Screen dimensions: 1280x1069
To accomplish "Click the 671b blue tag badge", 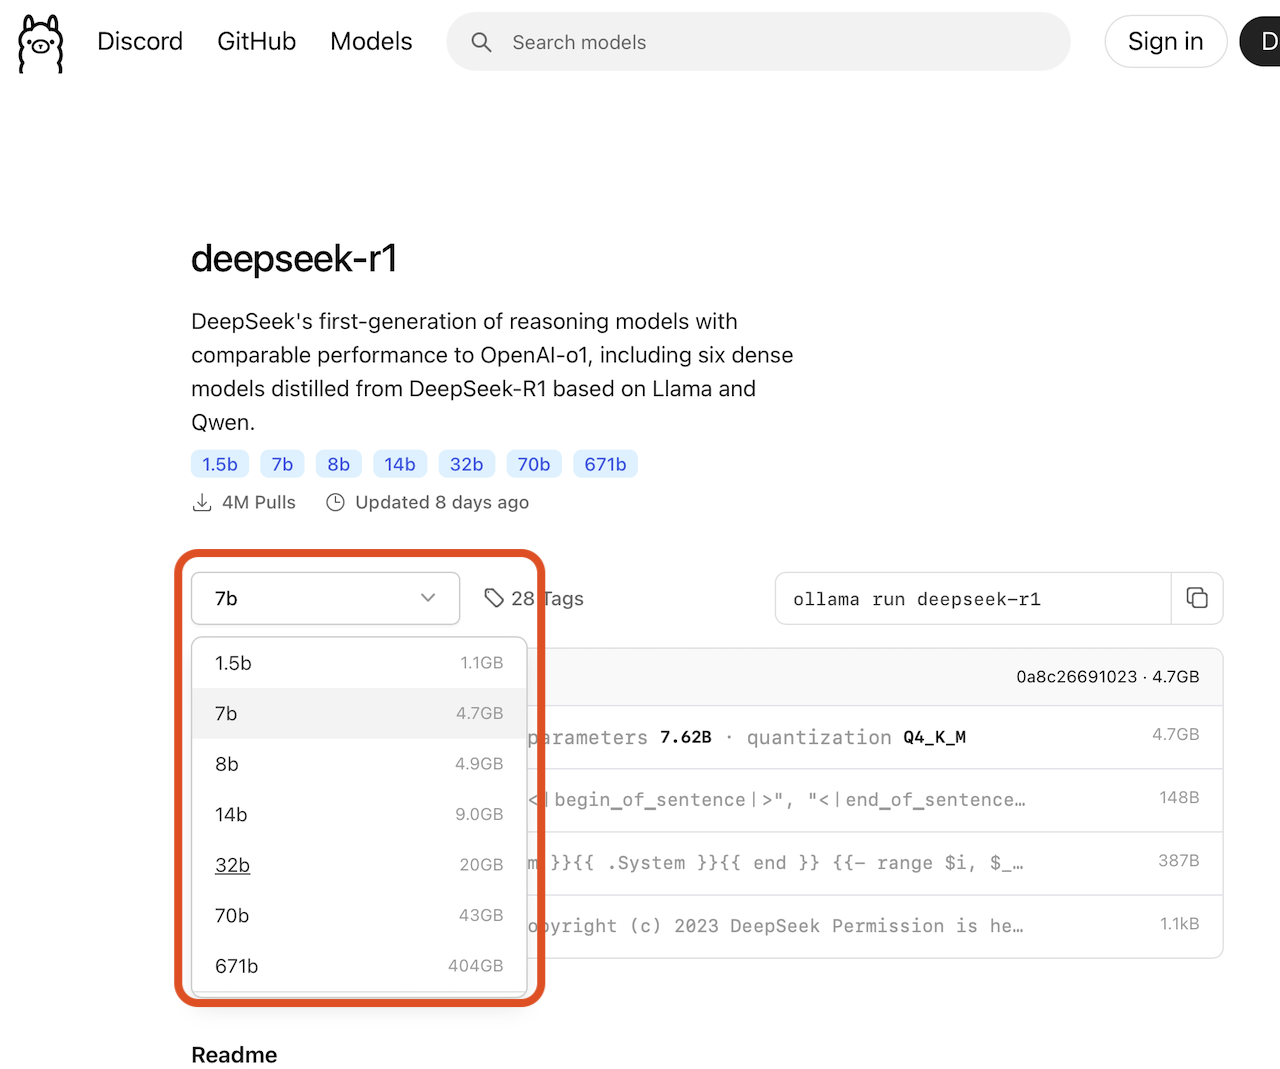I will [606, 464].
